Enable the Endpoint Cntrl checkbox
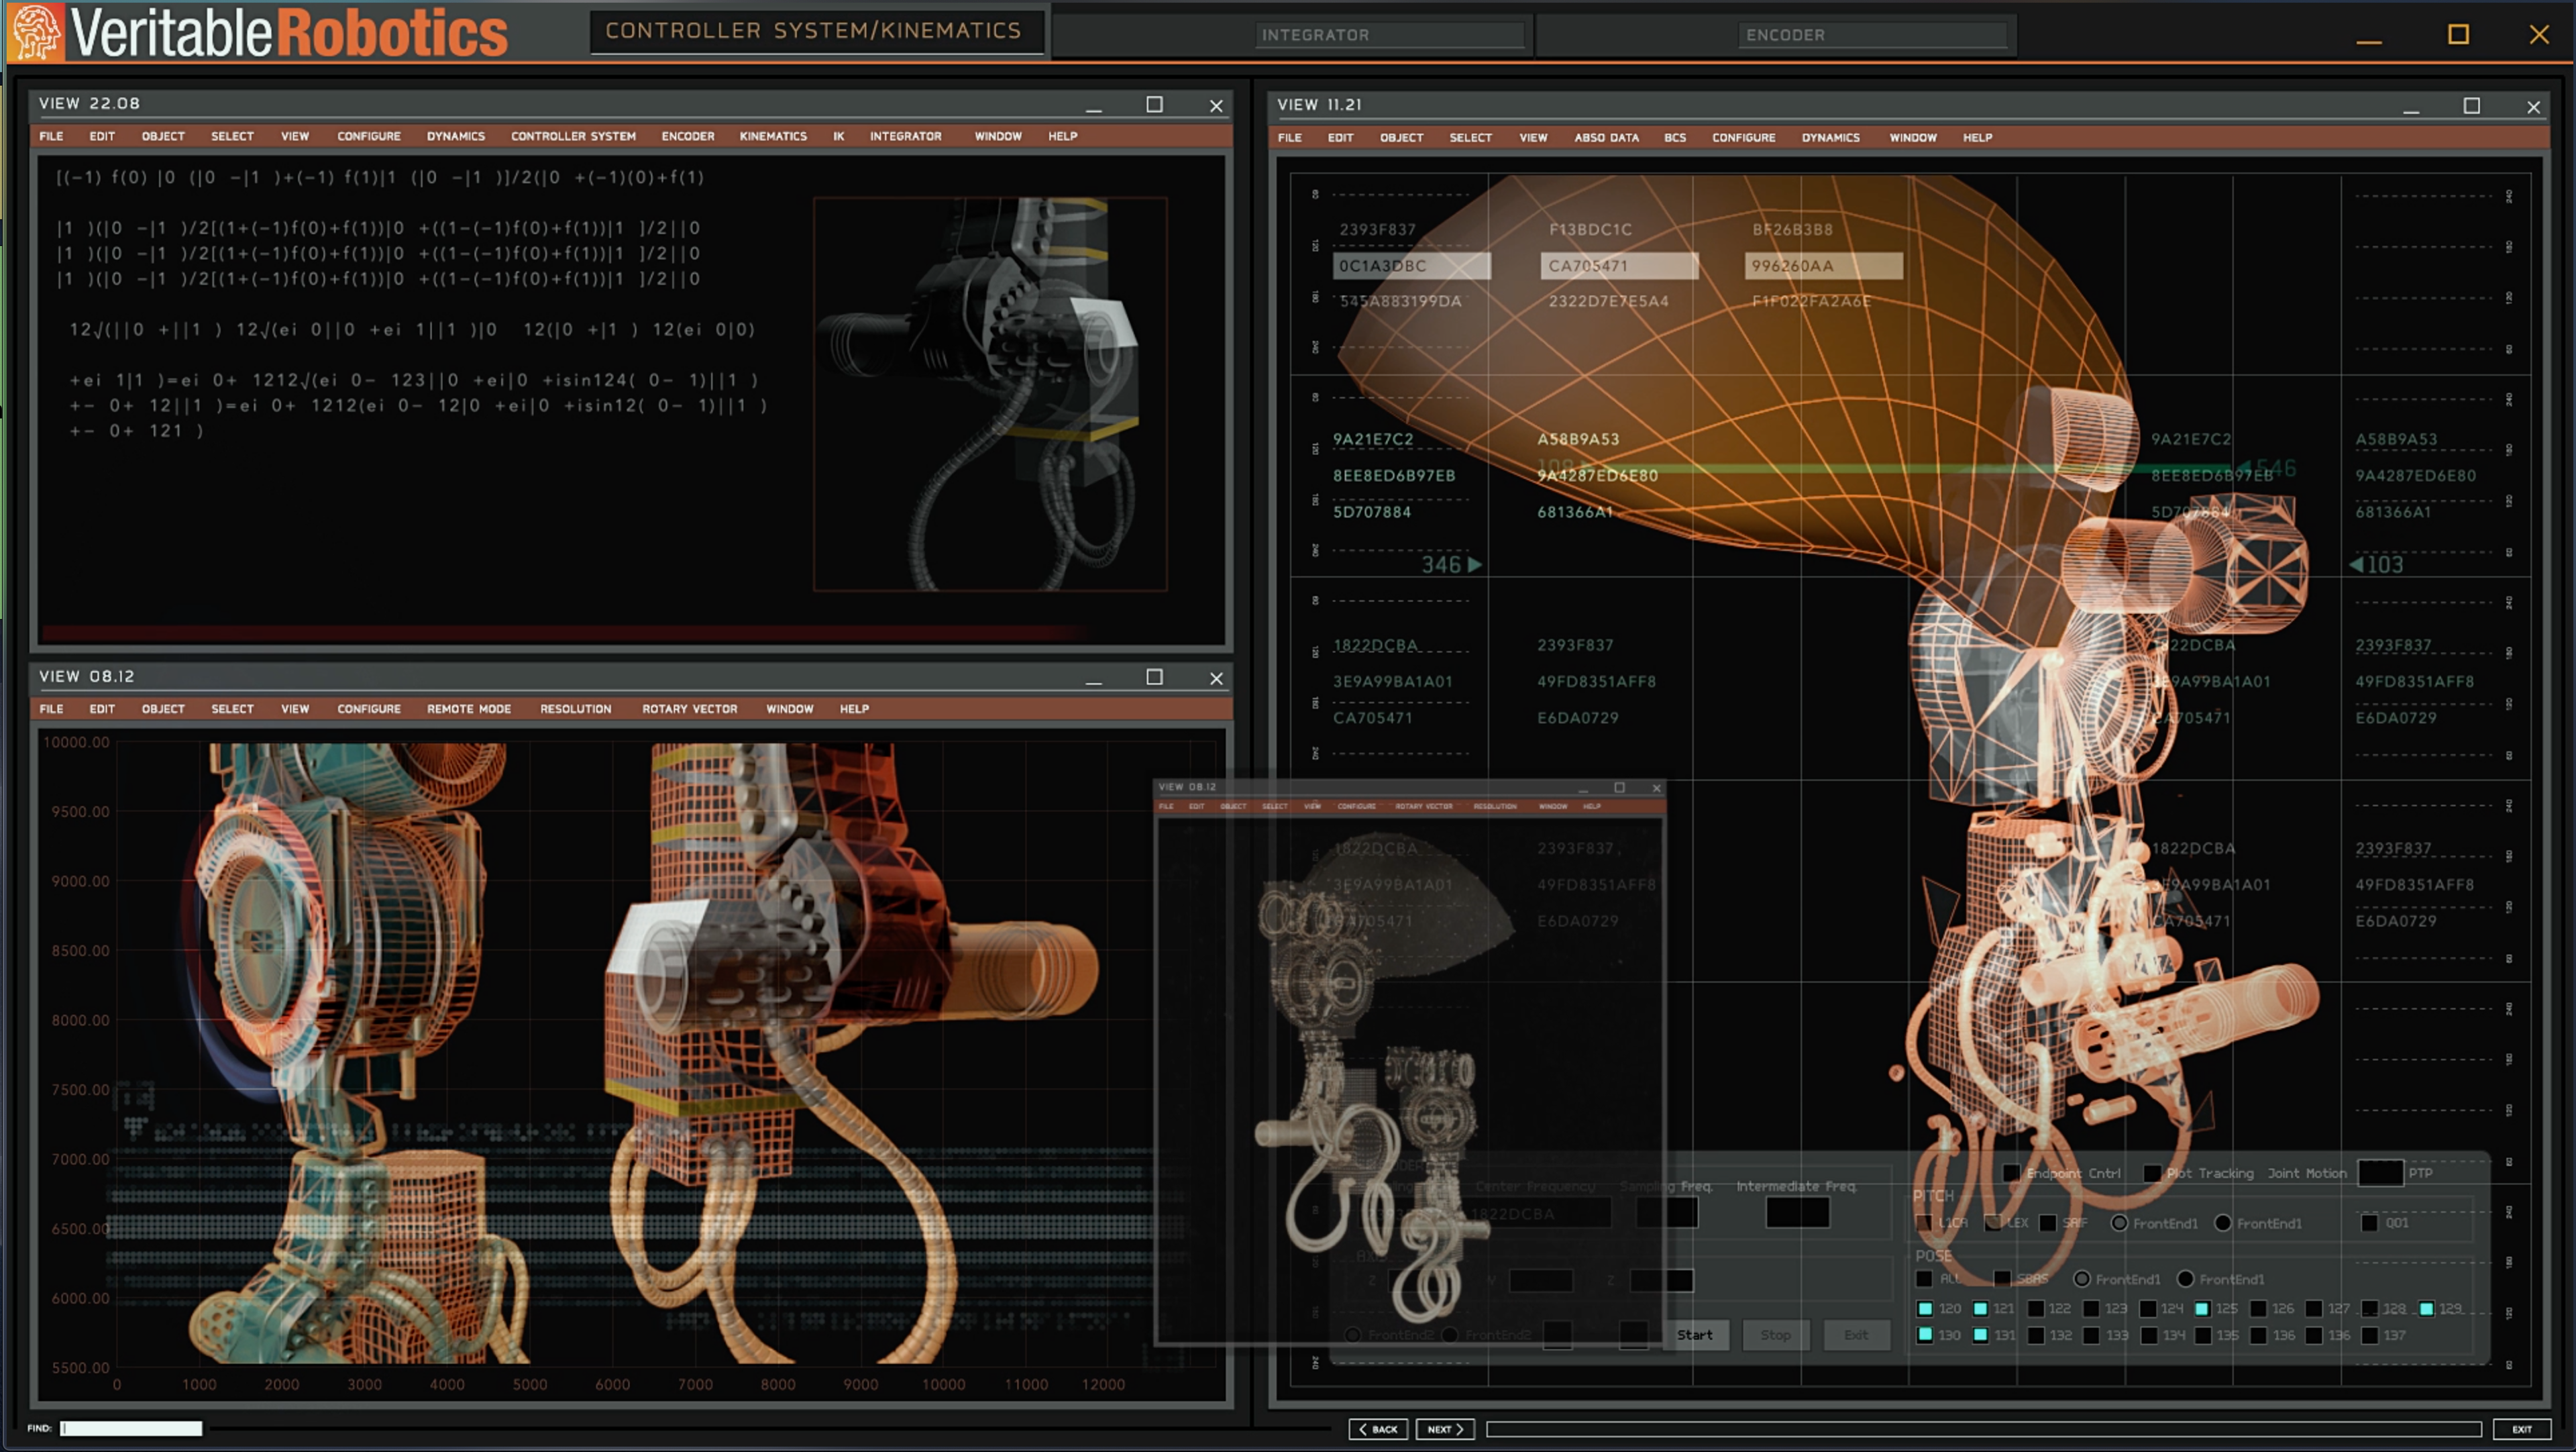Image resolution: width=2576 pixels, height=1452 pixels. [x=2011, y=1173]
